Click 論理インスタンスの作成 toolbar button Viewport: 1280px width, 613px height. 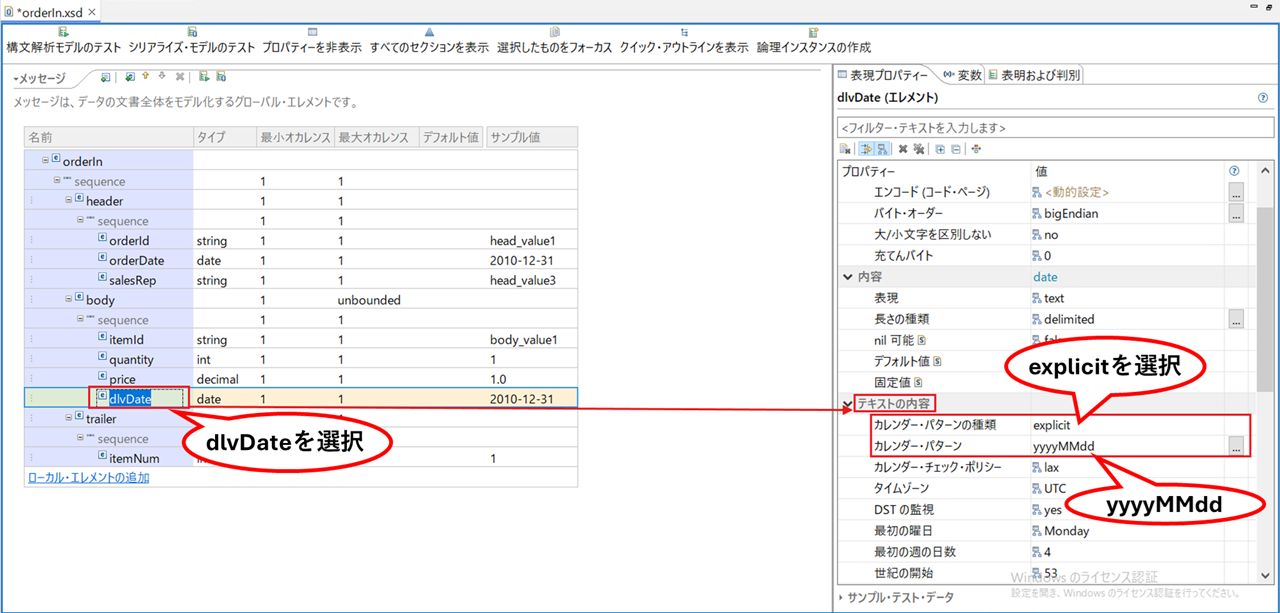(x=813, y=40)
